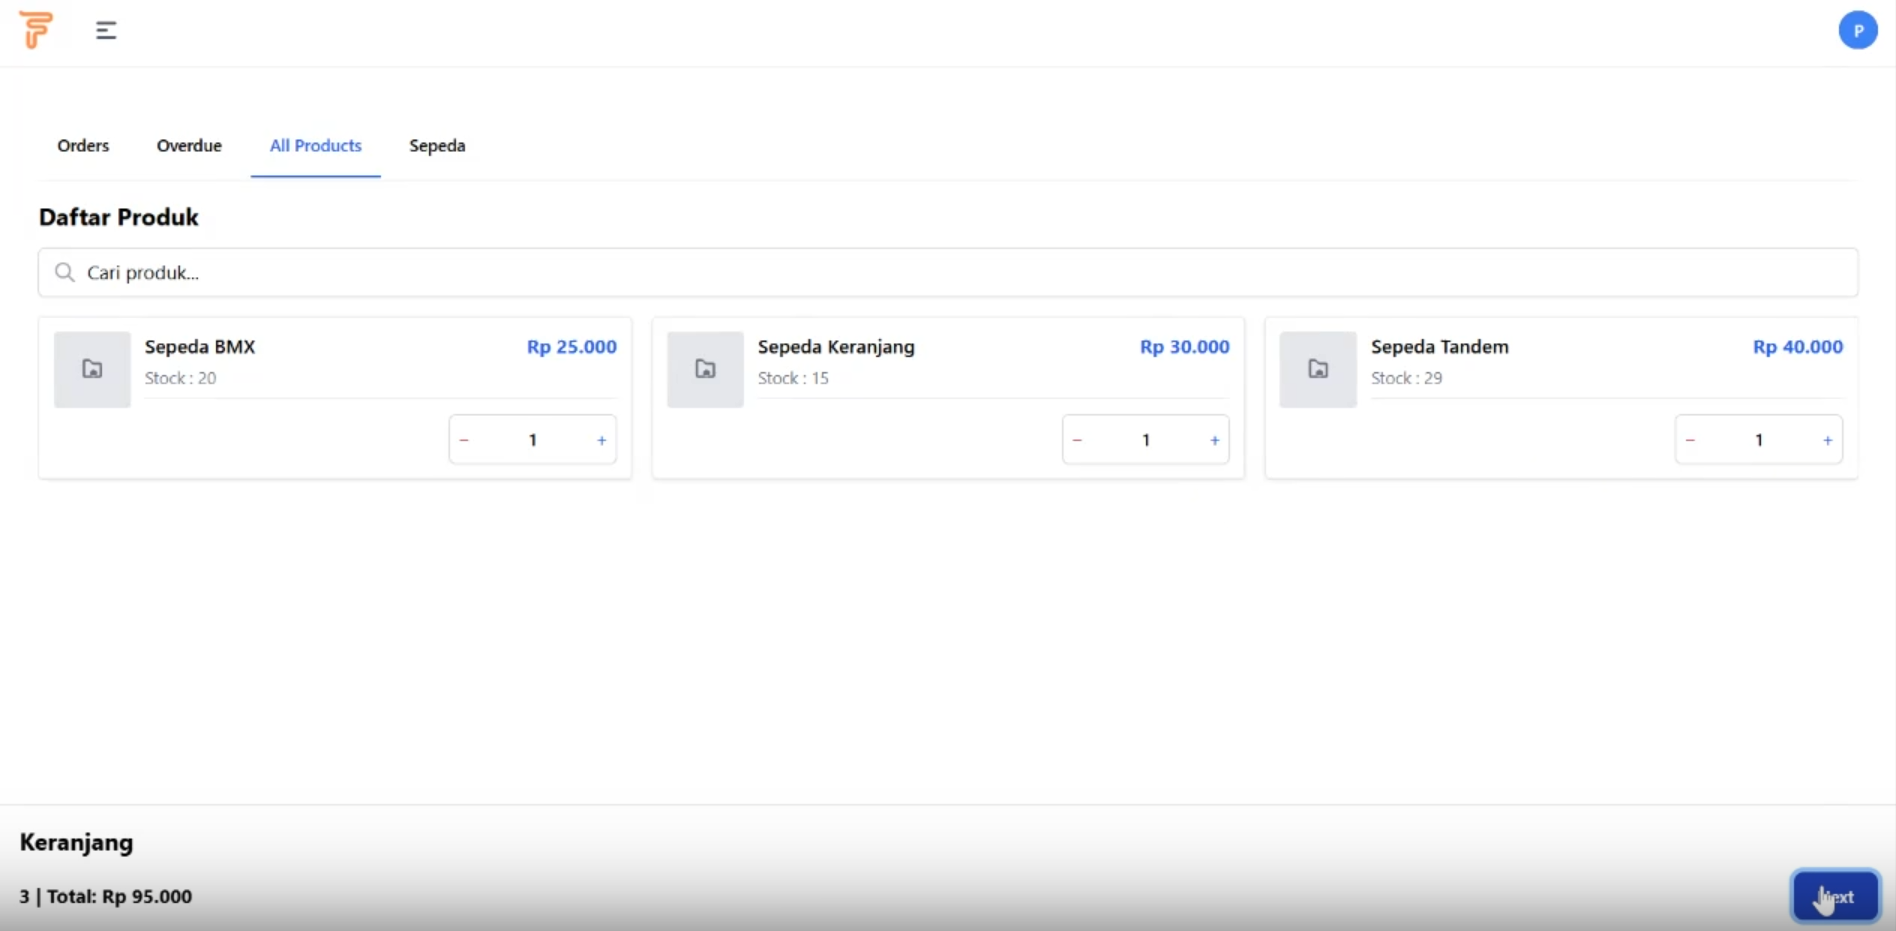The height and width of the screenshot is (931, 1896).
Task: Toggle the hamburger sidebar menu
Action: 106,31
